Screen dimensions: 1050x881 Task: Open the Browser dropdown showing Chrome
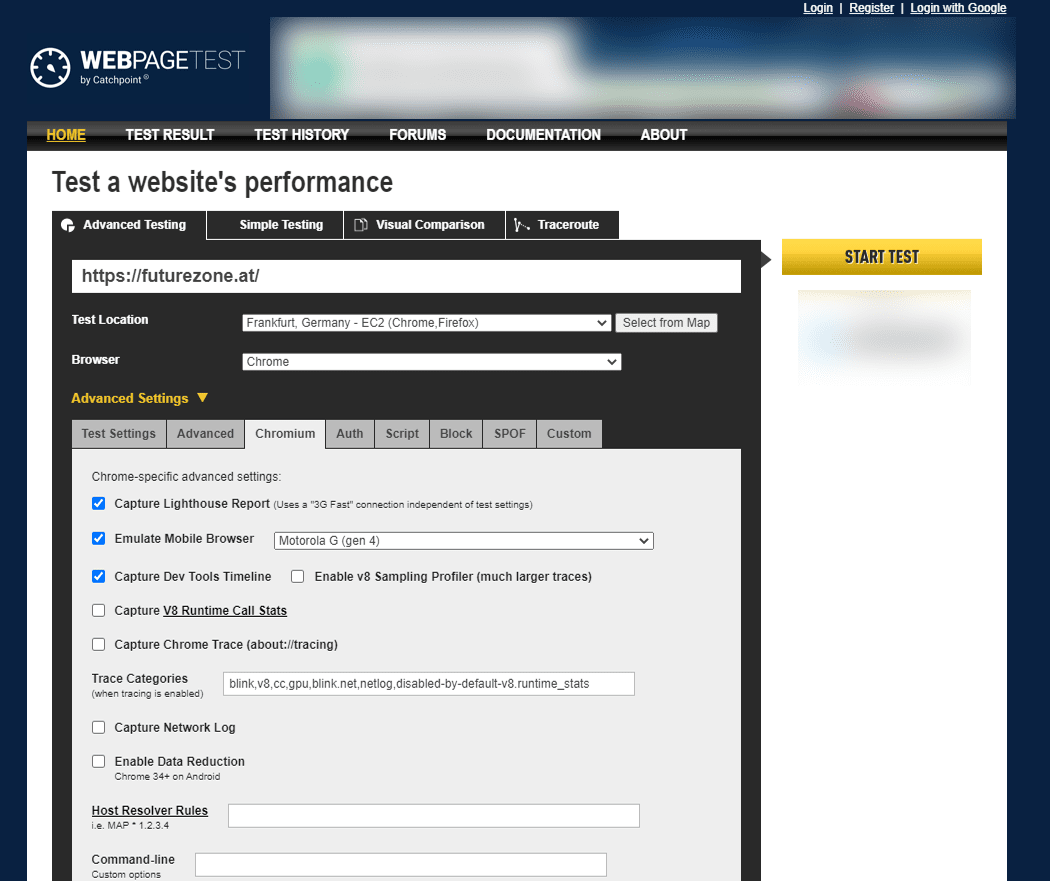pos(432,362)
